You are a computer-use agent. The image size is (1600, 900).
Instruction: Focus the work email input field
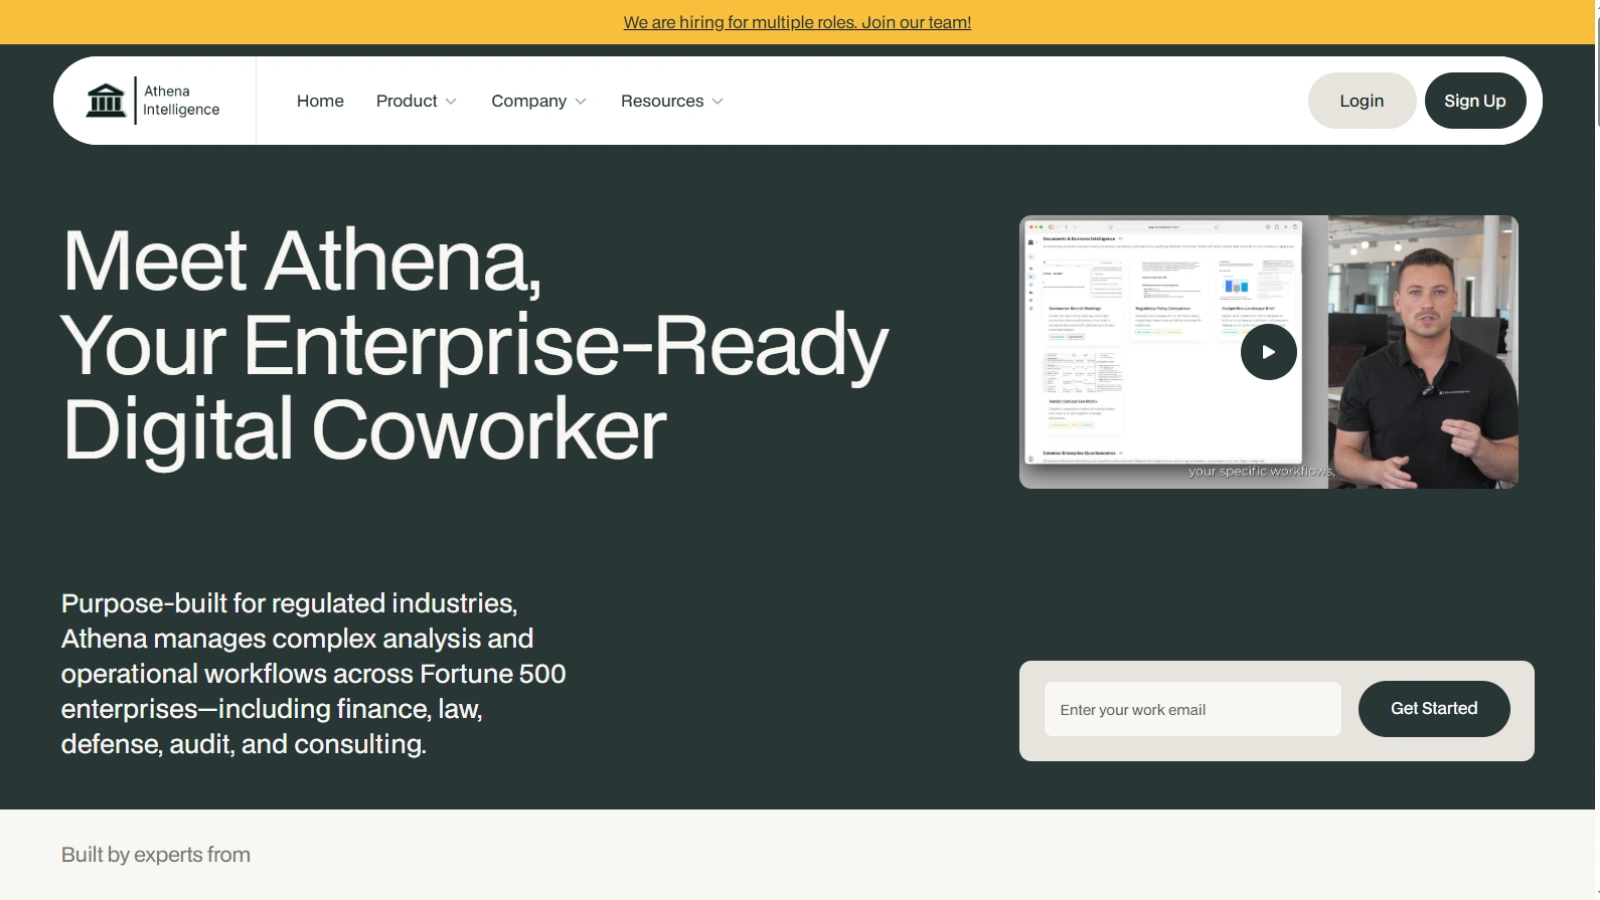click(x=1192, y=709)
